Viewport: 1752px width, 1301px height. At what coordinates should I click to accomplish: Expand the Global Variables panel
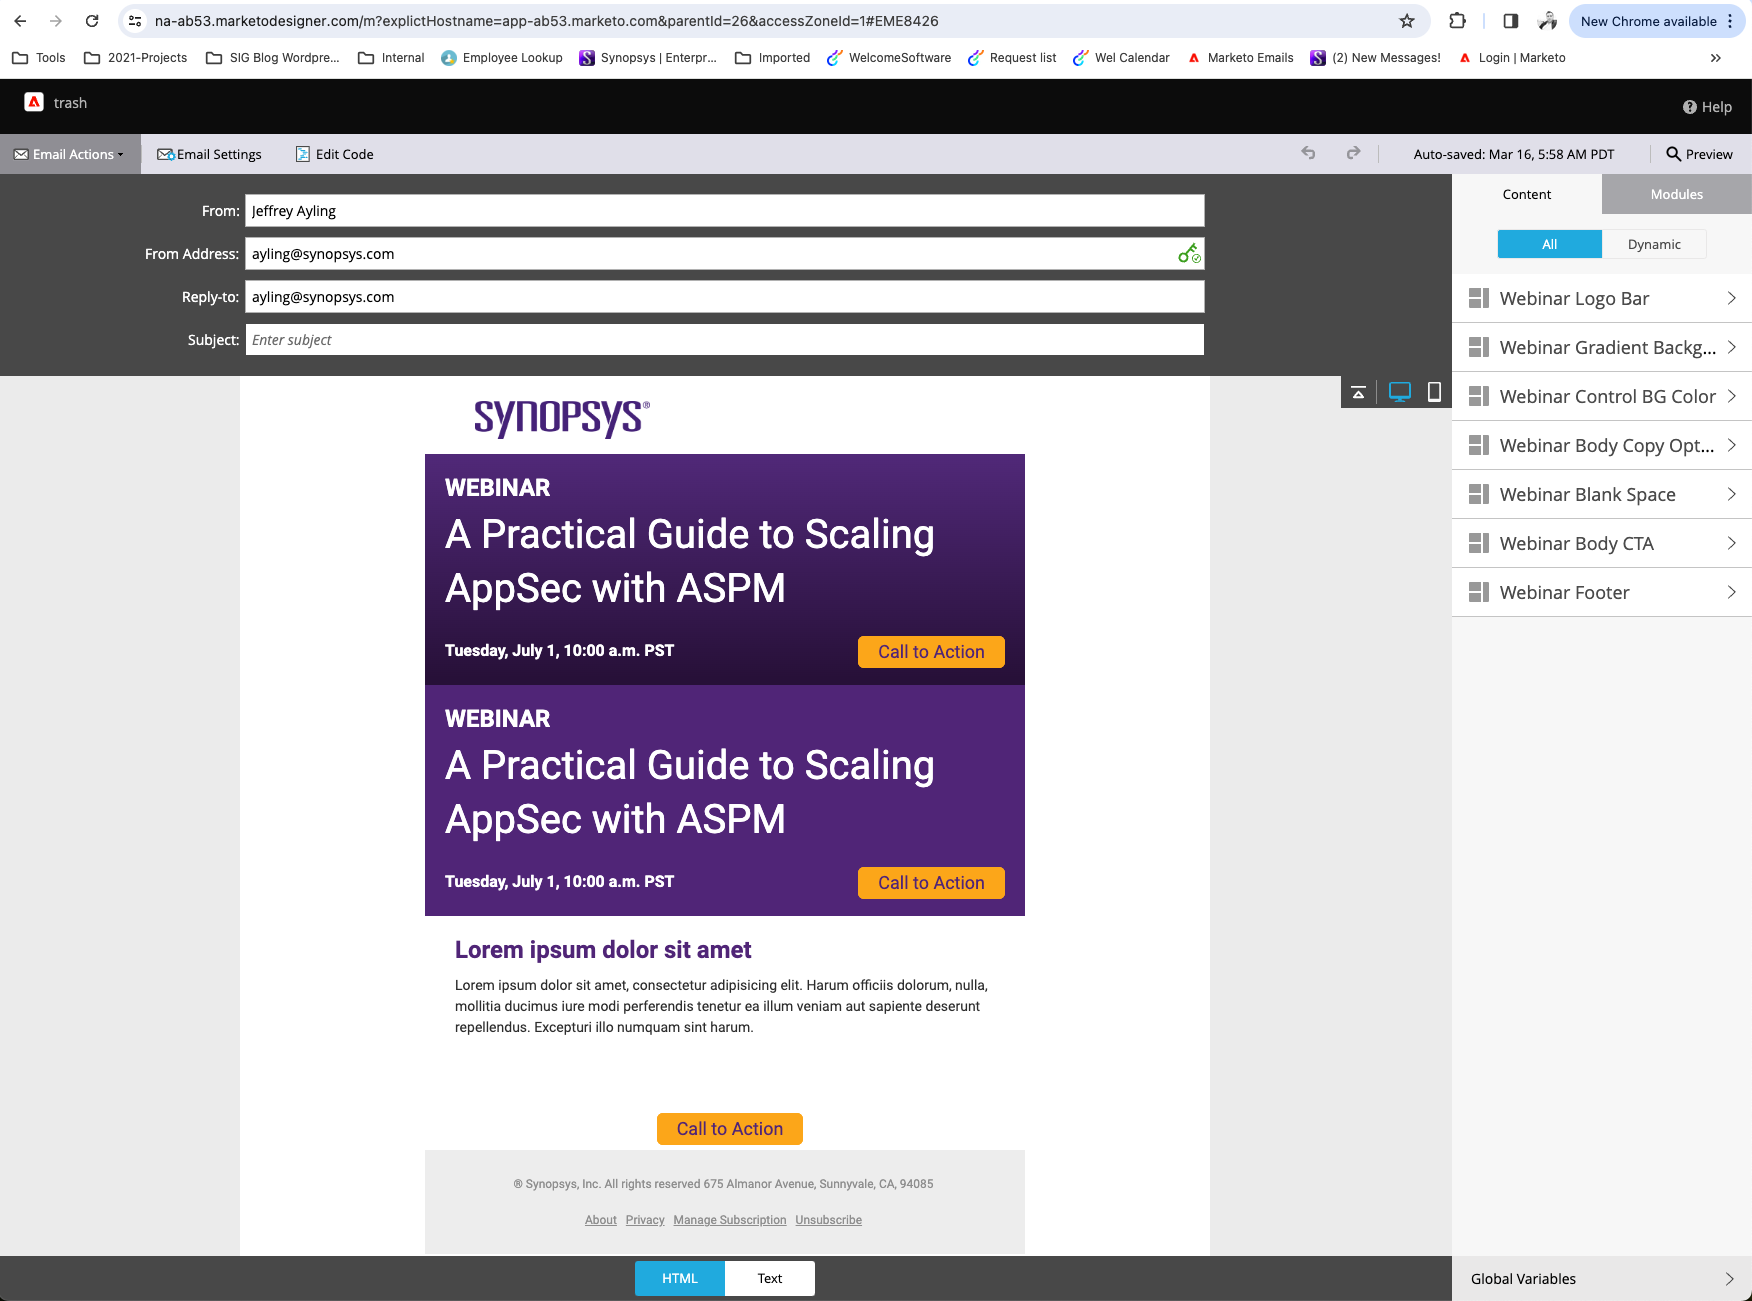[1601, 1278]
